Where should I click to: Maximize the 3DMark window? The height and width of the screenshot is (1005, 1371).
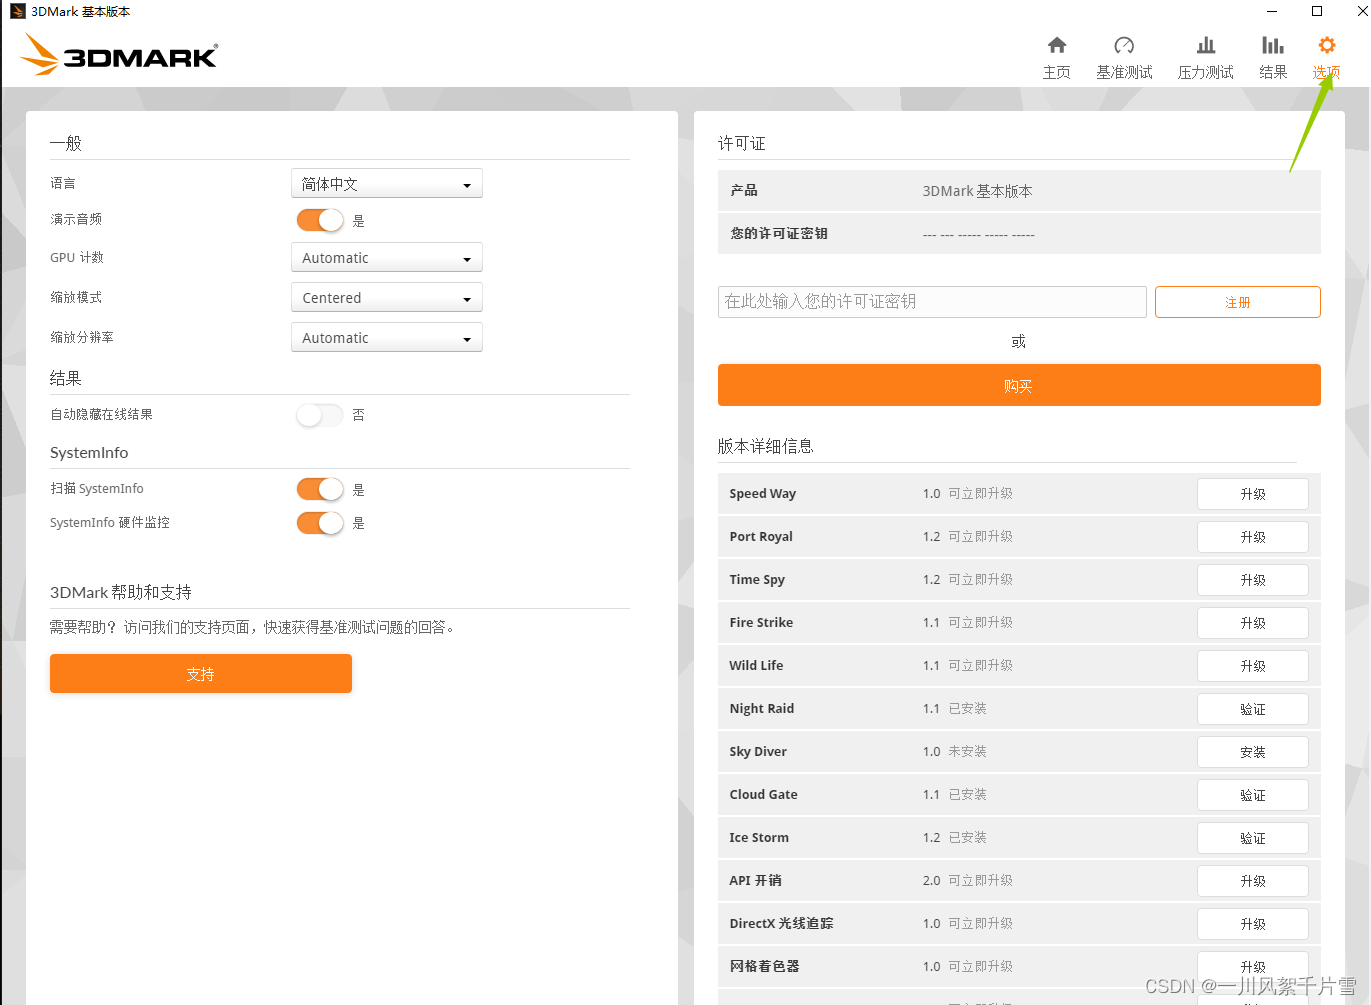1317,11
